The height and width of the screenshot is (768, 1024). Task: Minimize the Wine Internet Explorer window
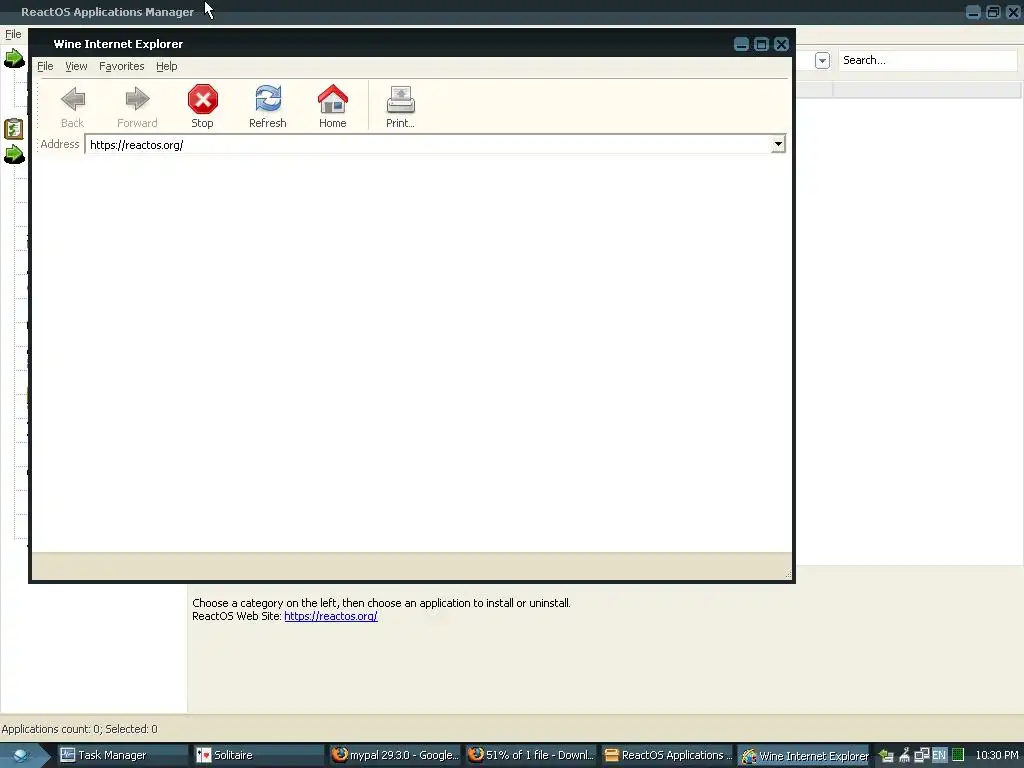tap(741, 44)
